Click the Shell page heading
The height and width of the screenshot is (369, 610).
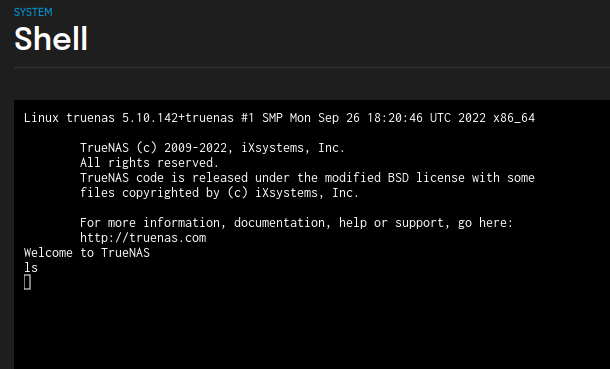(51, 39)
